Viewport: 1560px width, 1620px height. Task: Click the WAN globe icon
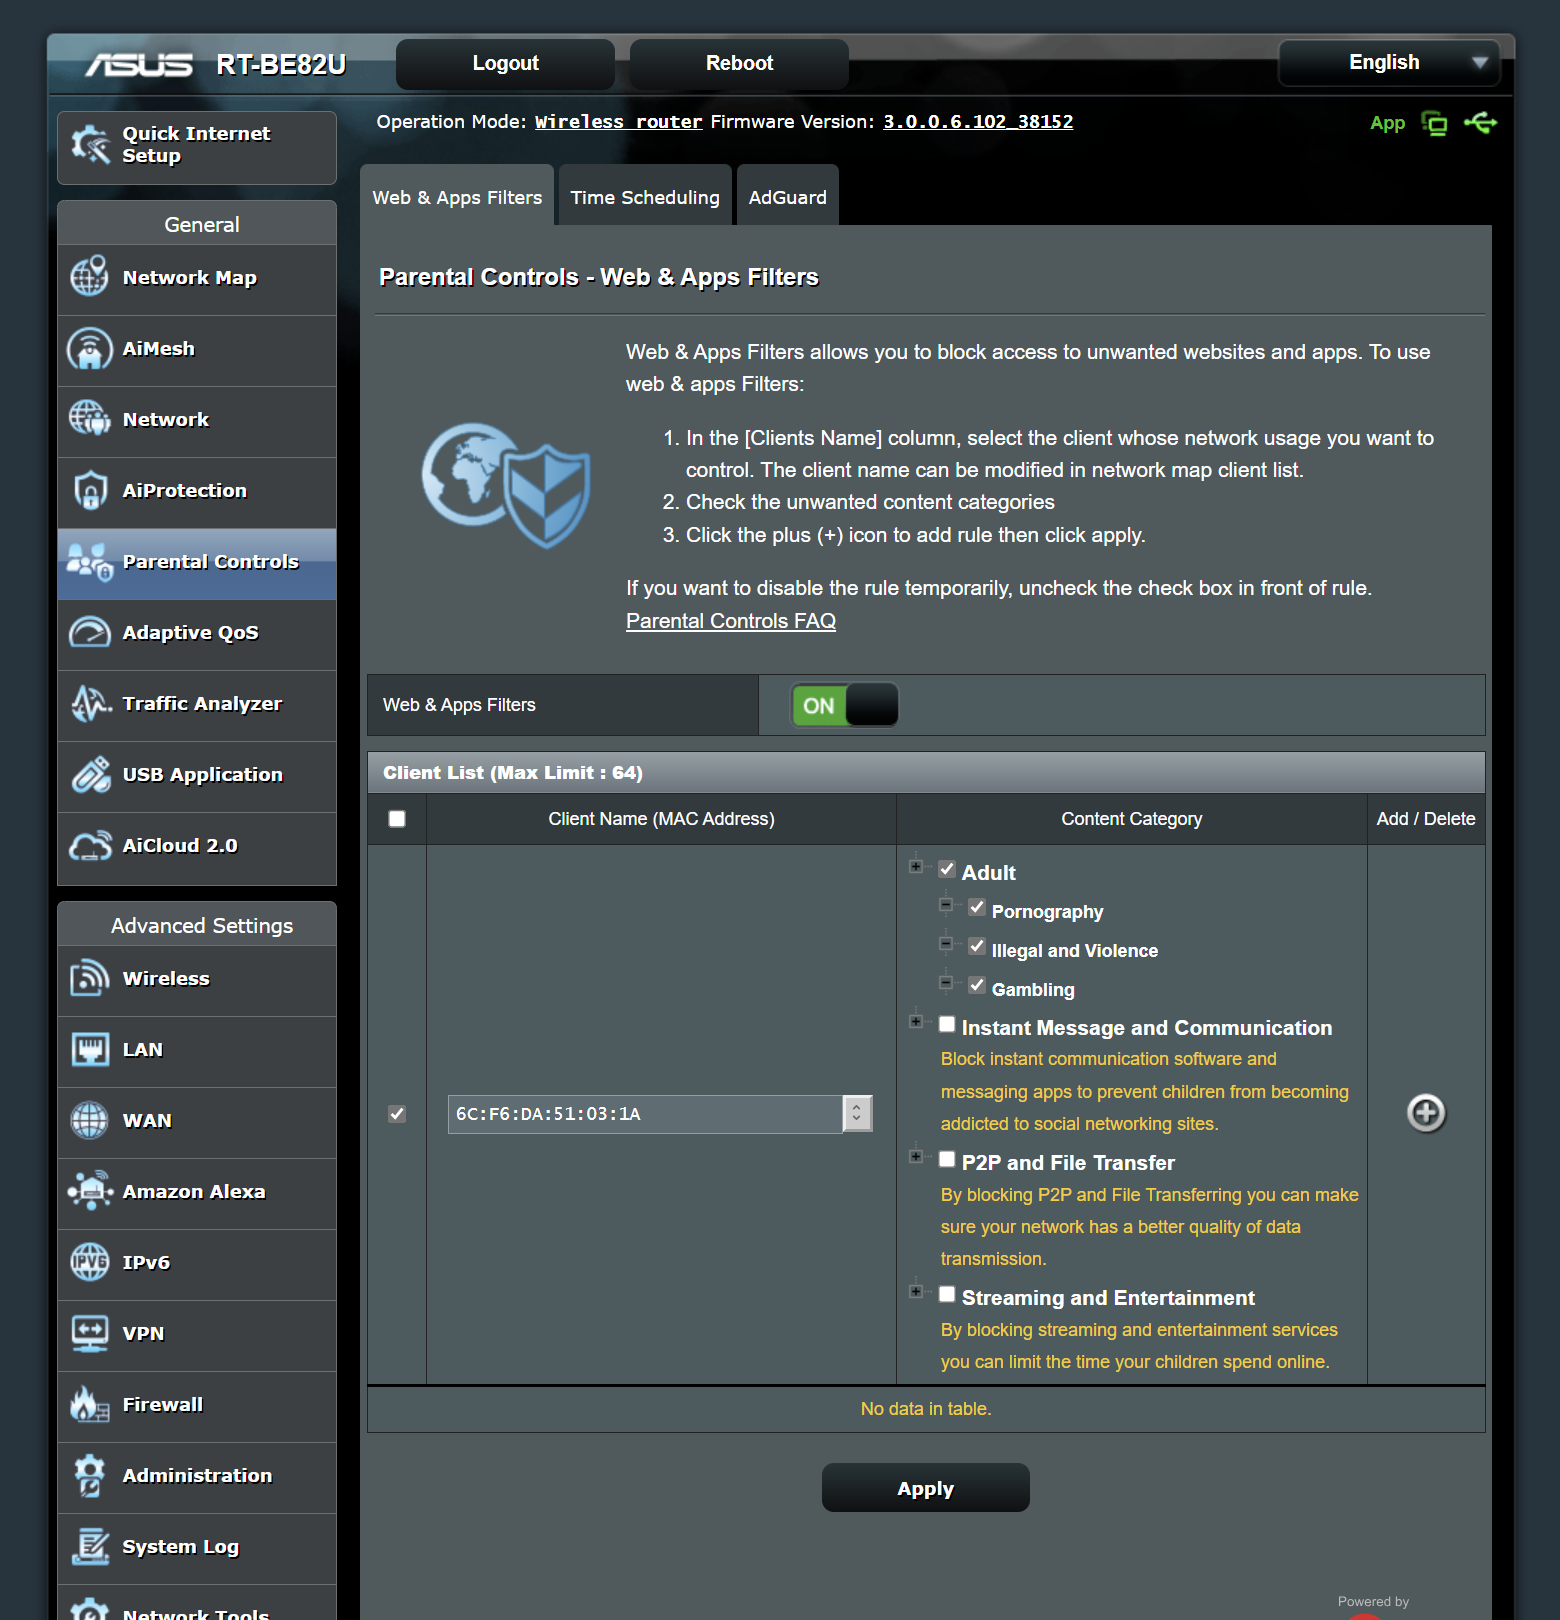click(x=90, y=1120)
